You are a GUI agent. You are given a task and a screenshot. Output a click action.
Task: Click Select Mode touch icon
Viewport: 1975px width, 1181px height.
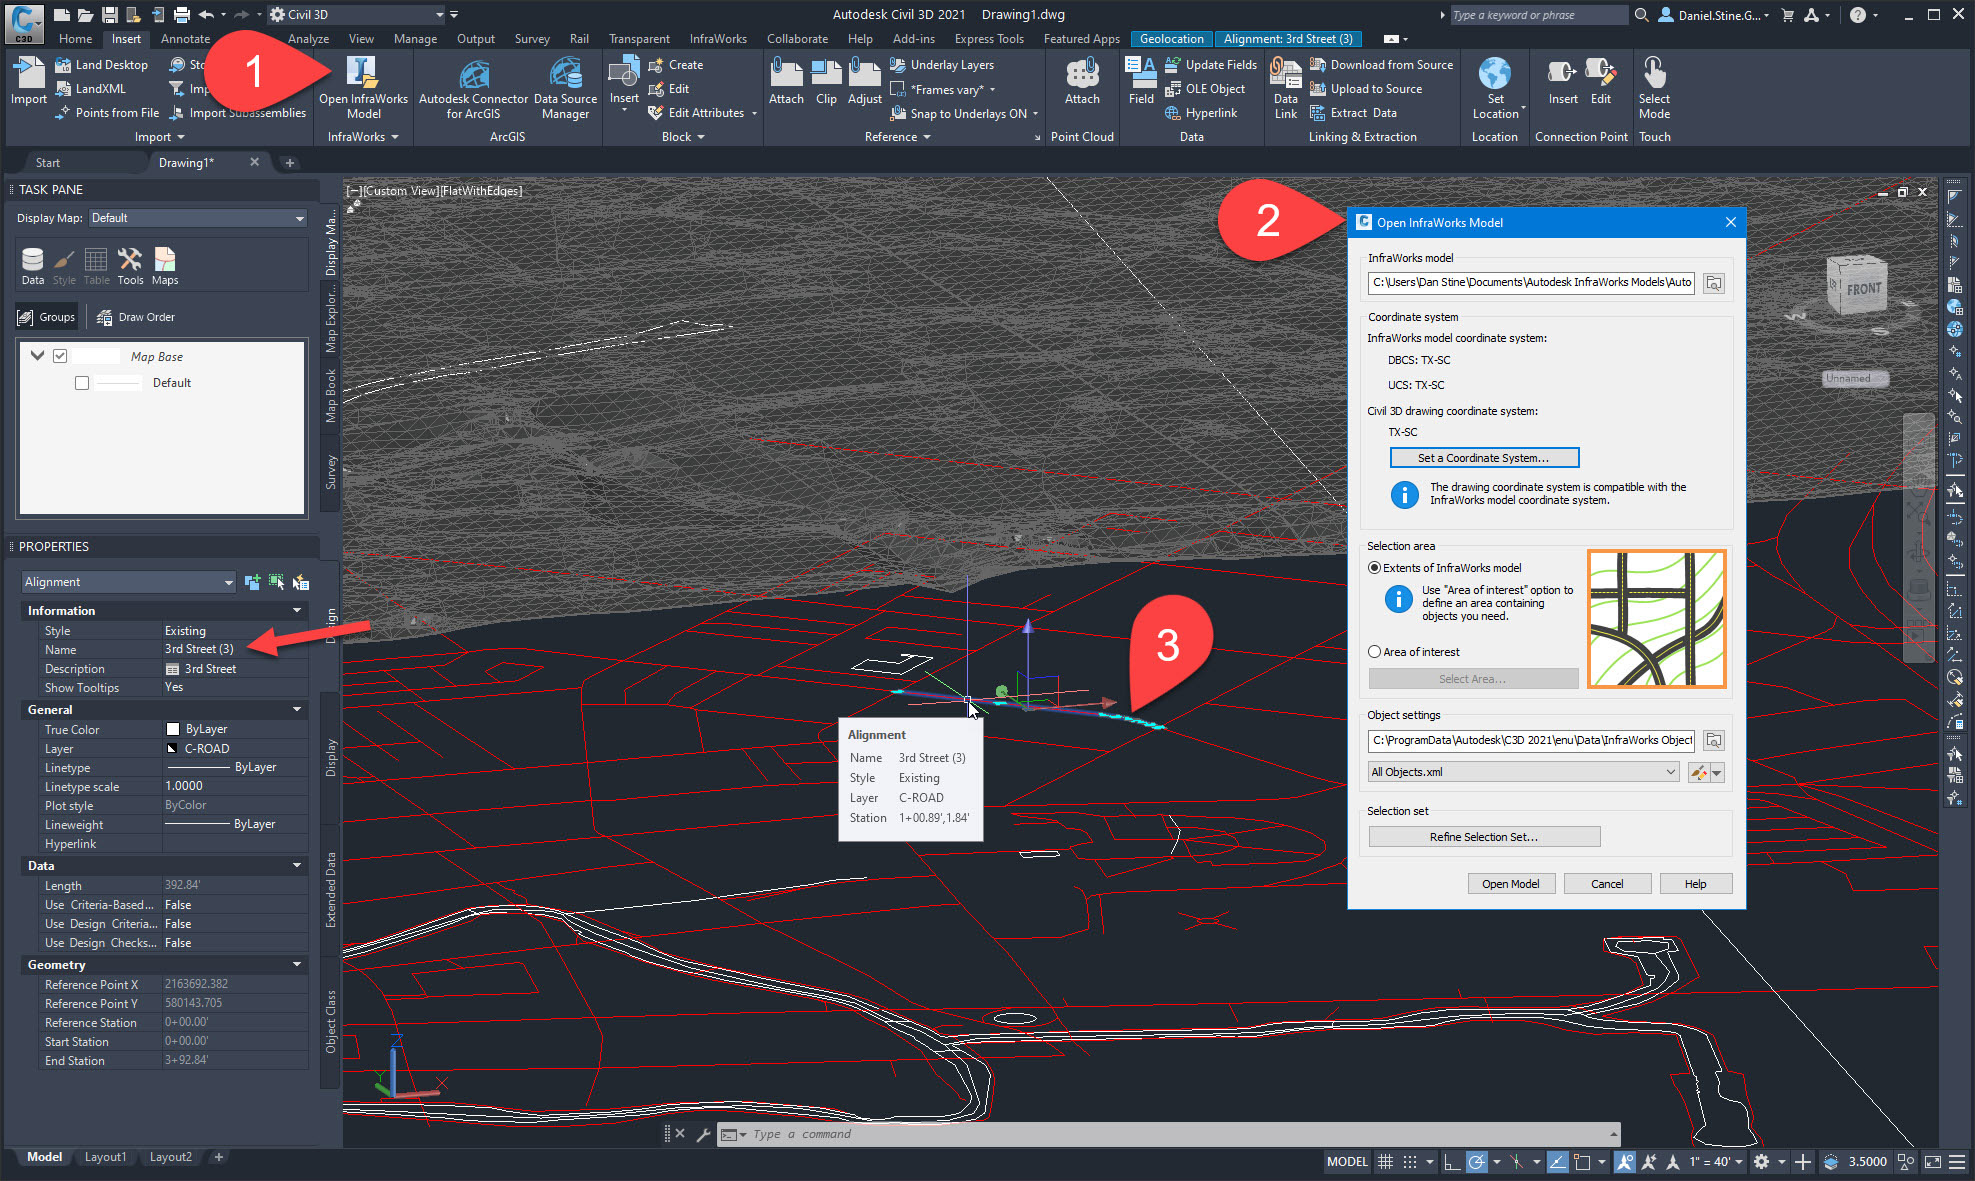pyautogui.click(x=1654, y=88)
